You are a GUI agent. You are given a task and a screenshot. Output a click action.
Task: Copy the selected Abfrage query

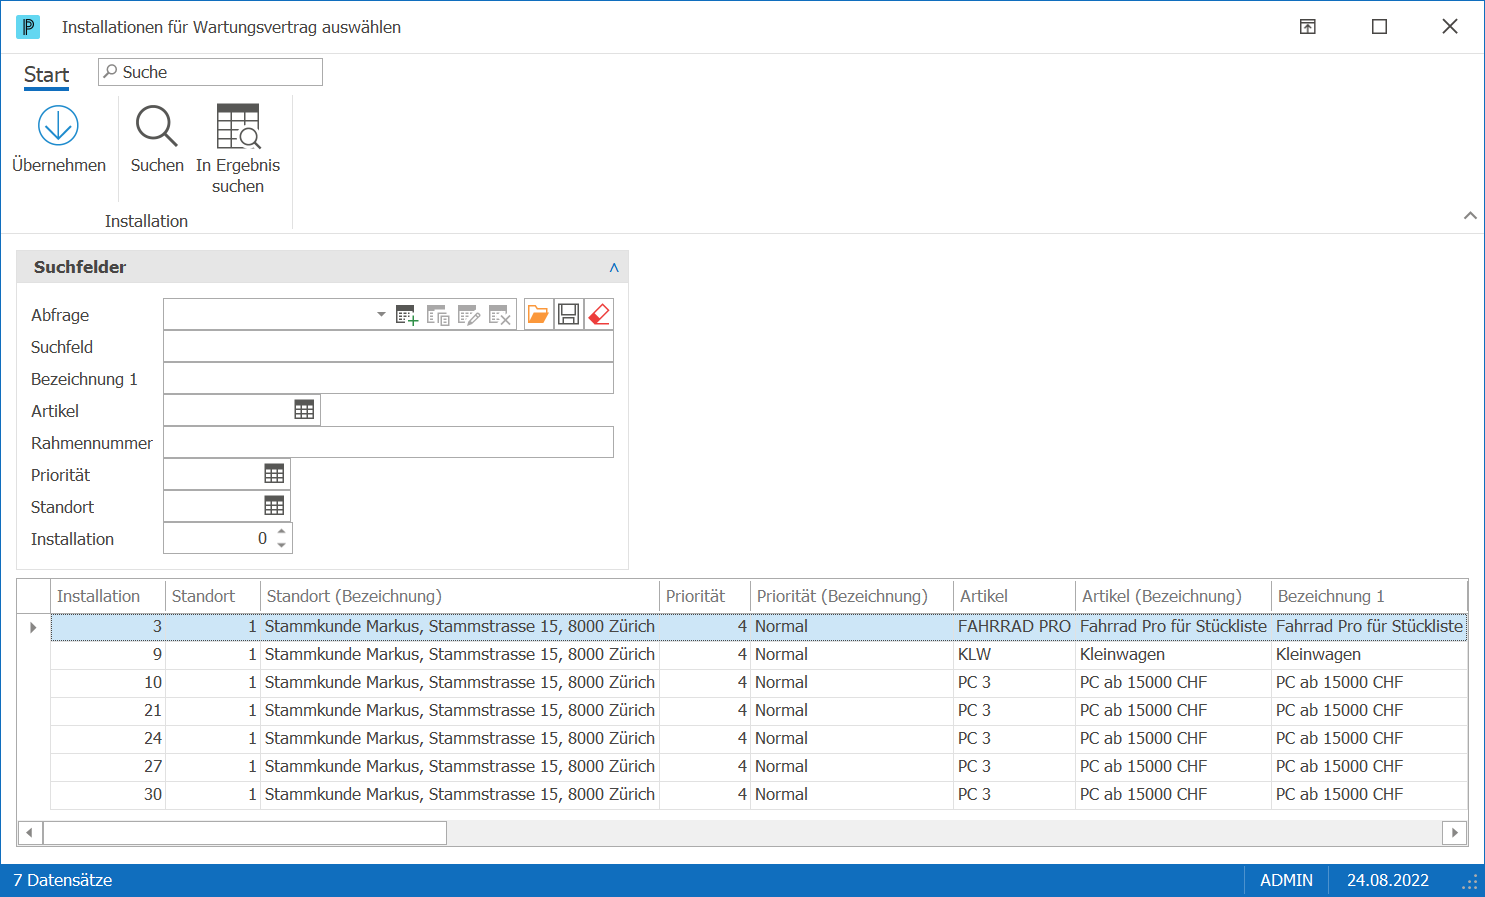click(x=438, y=315)
